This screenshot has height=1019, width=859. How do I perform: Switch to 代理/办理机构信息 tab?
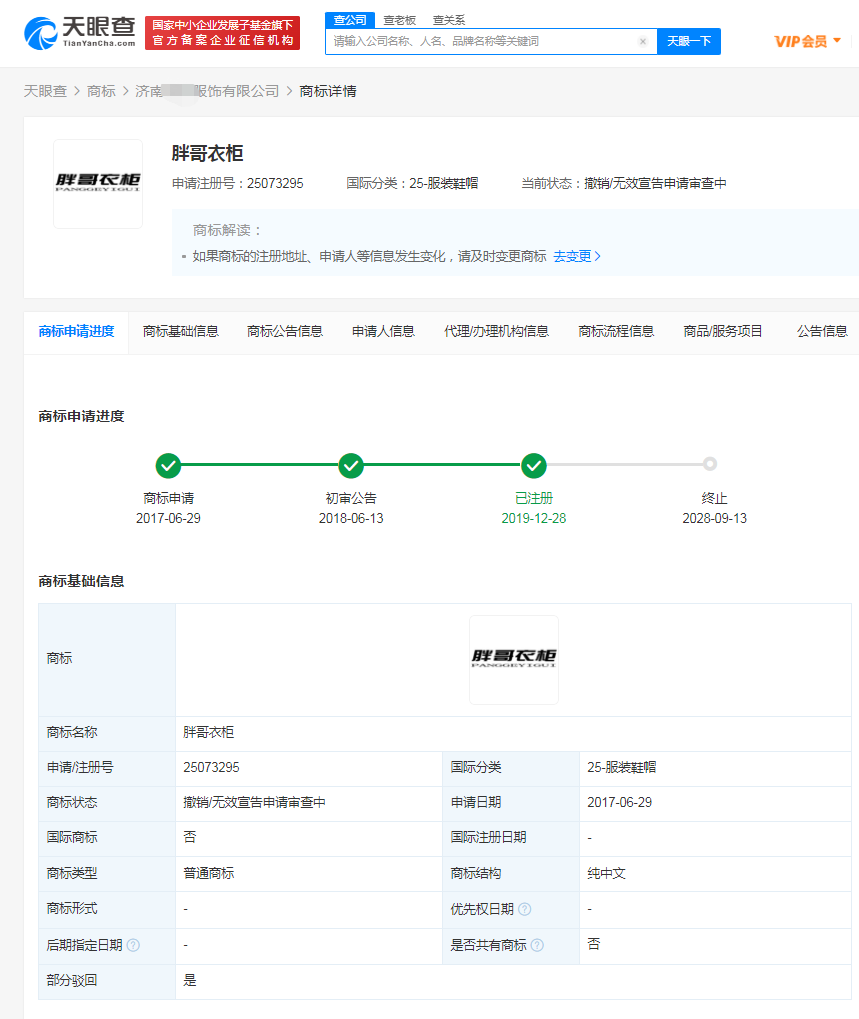point(496,331)
